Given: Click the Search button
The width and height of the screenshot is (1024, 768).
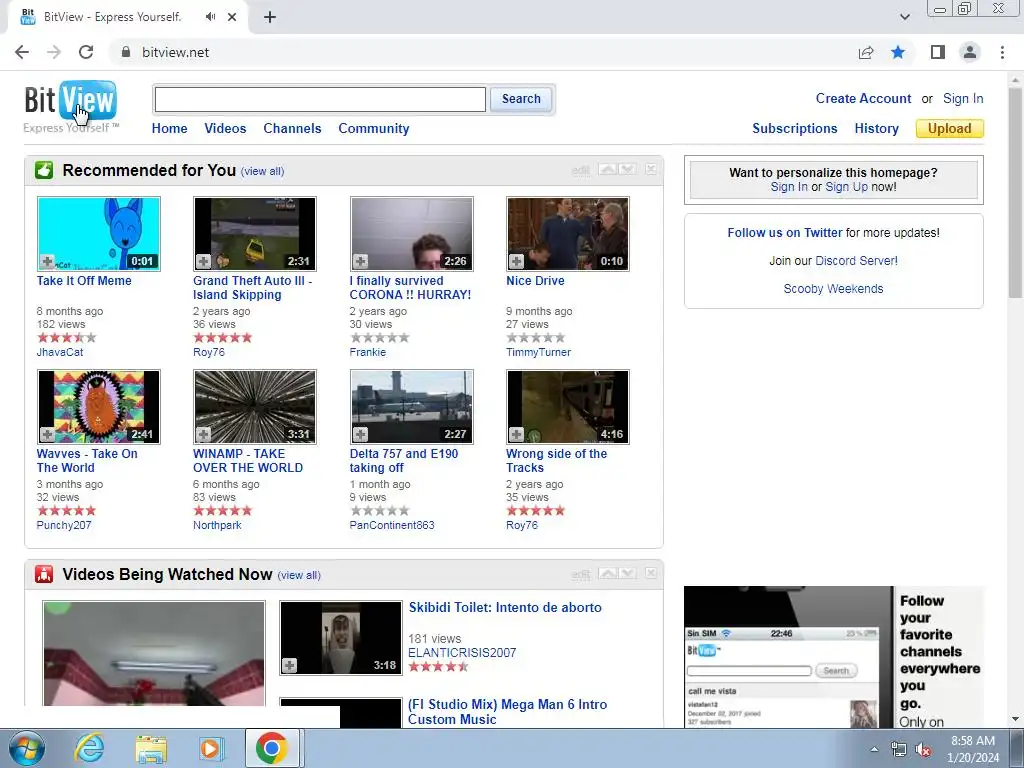Looking at the screenshot, I should coord(521,99).
